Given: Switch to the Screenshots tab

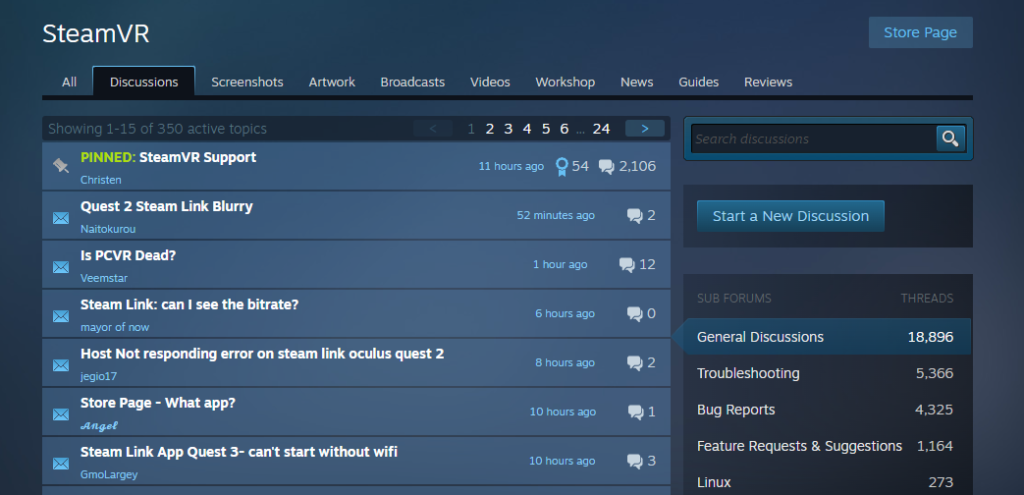Looking at the screenshot, I should click(247, 82).
